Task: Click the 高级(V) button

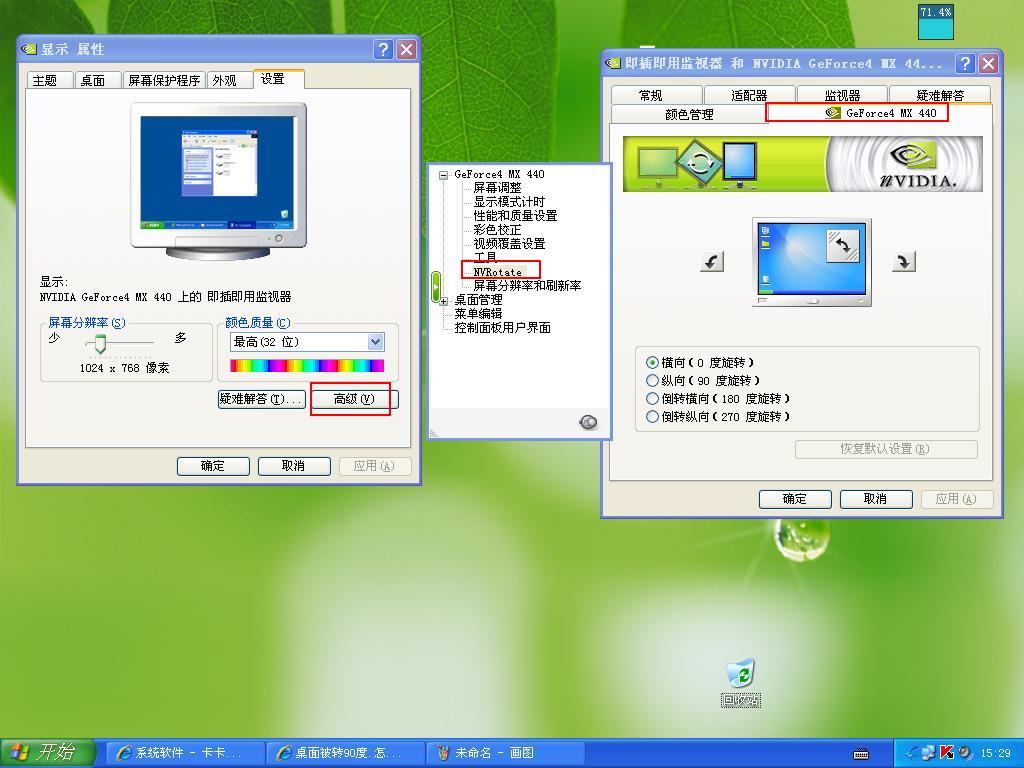Action: pos(354,399)
